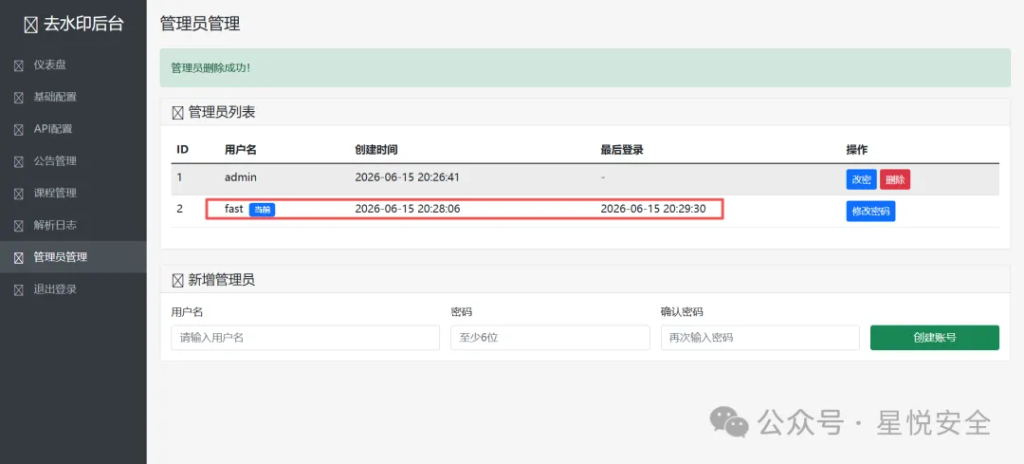Open 公告管理 in the sidebar

click(73, 161)
